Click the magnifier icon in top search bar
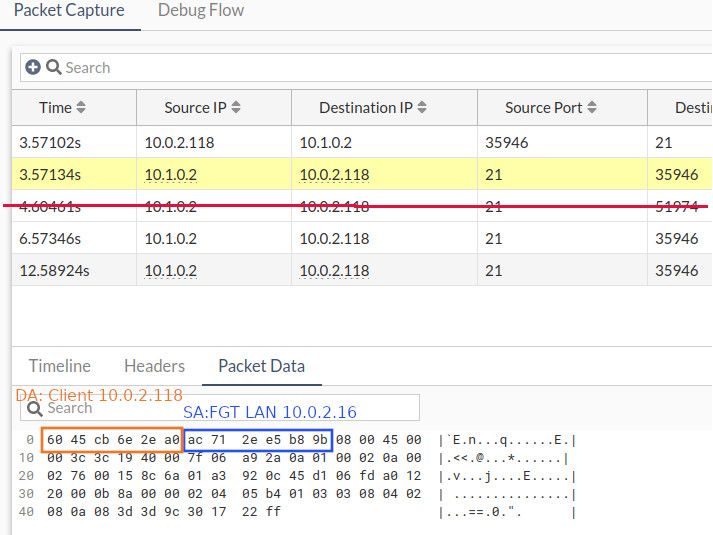Viewport: 713px width, 535px height. pos(54,67)
